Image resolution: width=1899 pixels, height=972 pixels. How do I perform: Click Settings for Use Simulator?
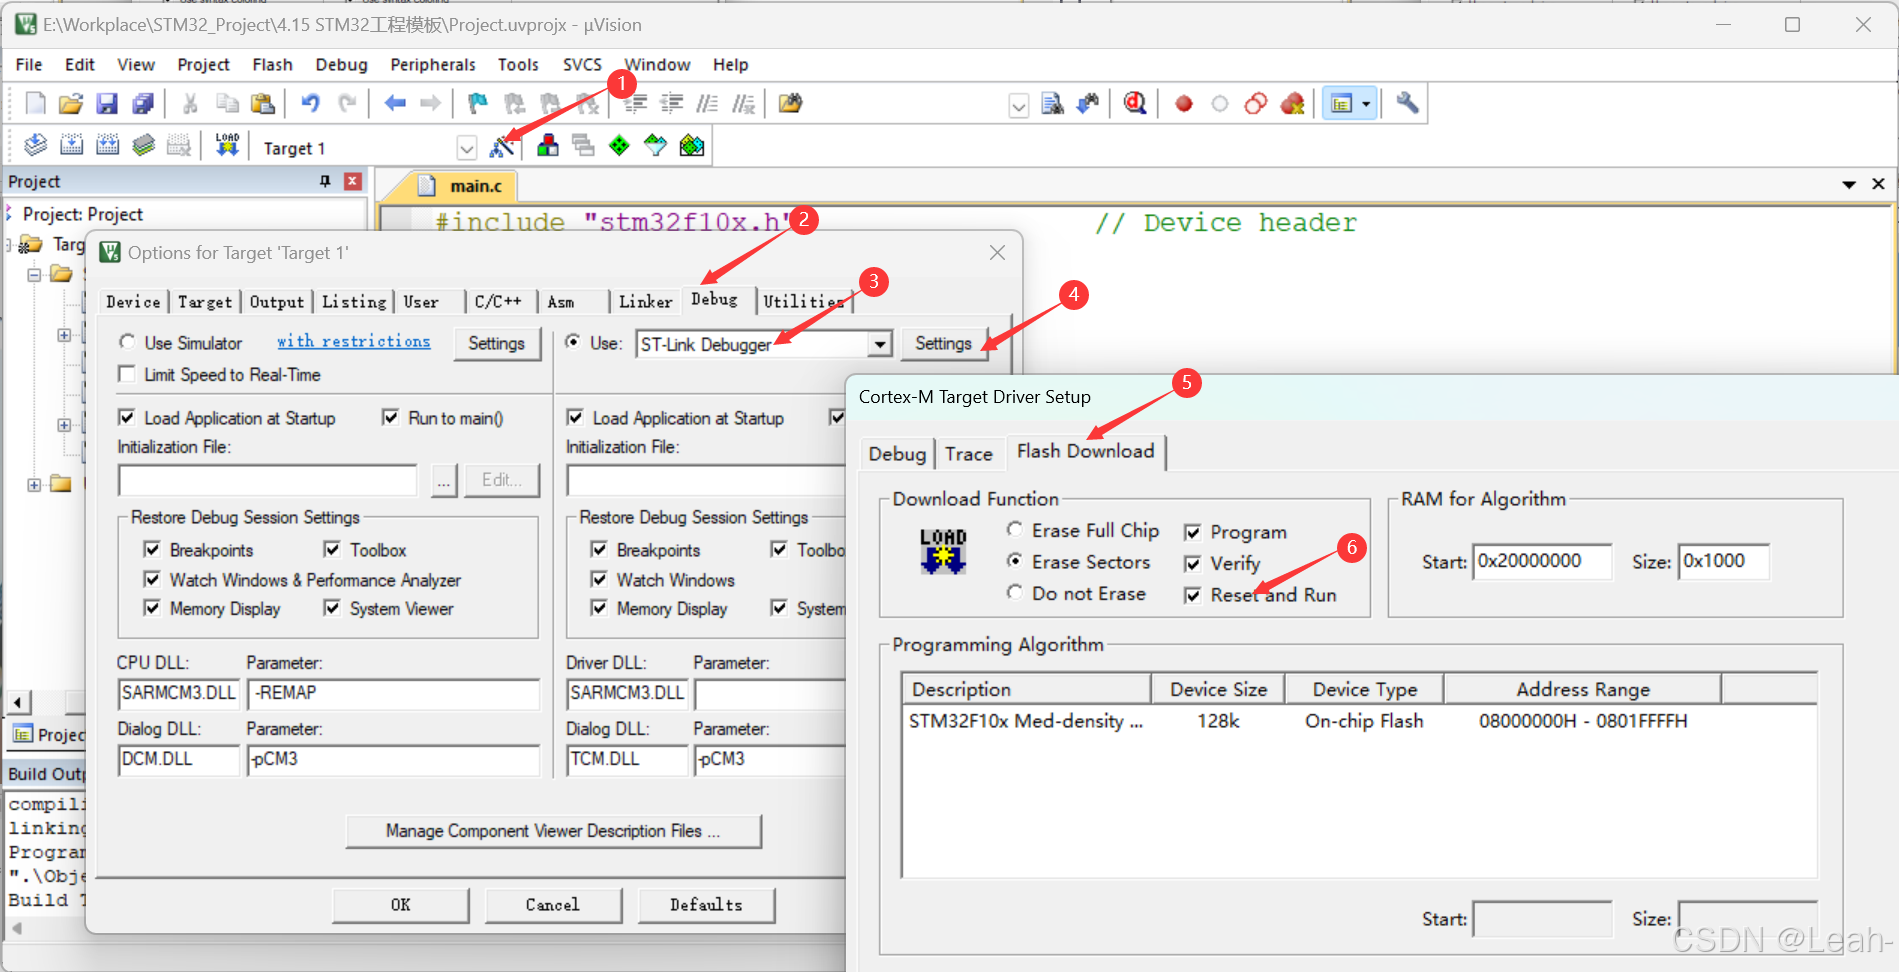[x=496, y=343]
